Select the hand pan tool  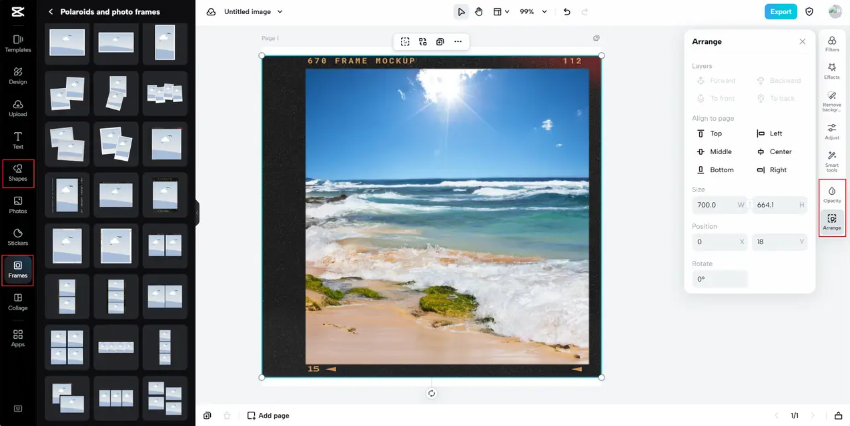tap(479, 11)
